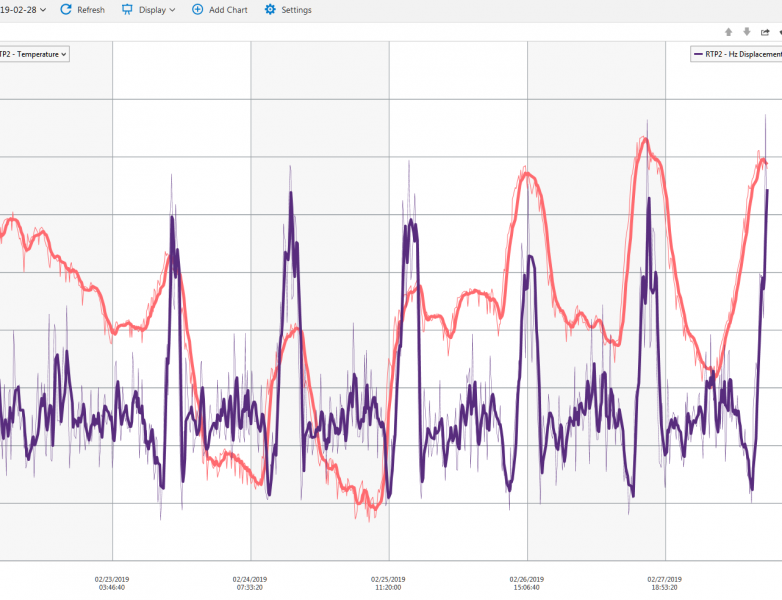The image size is (782, 600).
Task: Click the 02/25/2019 11:20:00 time axis label
Action: point(388,583)
